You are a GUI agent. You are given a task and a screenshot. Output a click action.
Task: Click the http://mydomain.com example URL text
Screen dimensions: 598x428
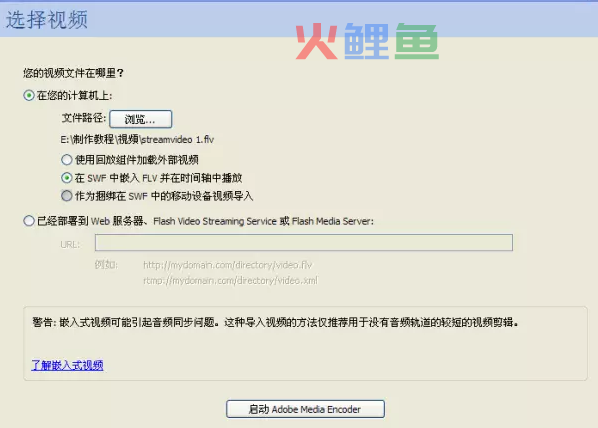[x=228, y=265]
